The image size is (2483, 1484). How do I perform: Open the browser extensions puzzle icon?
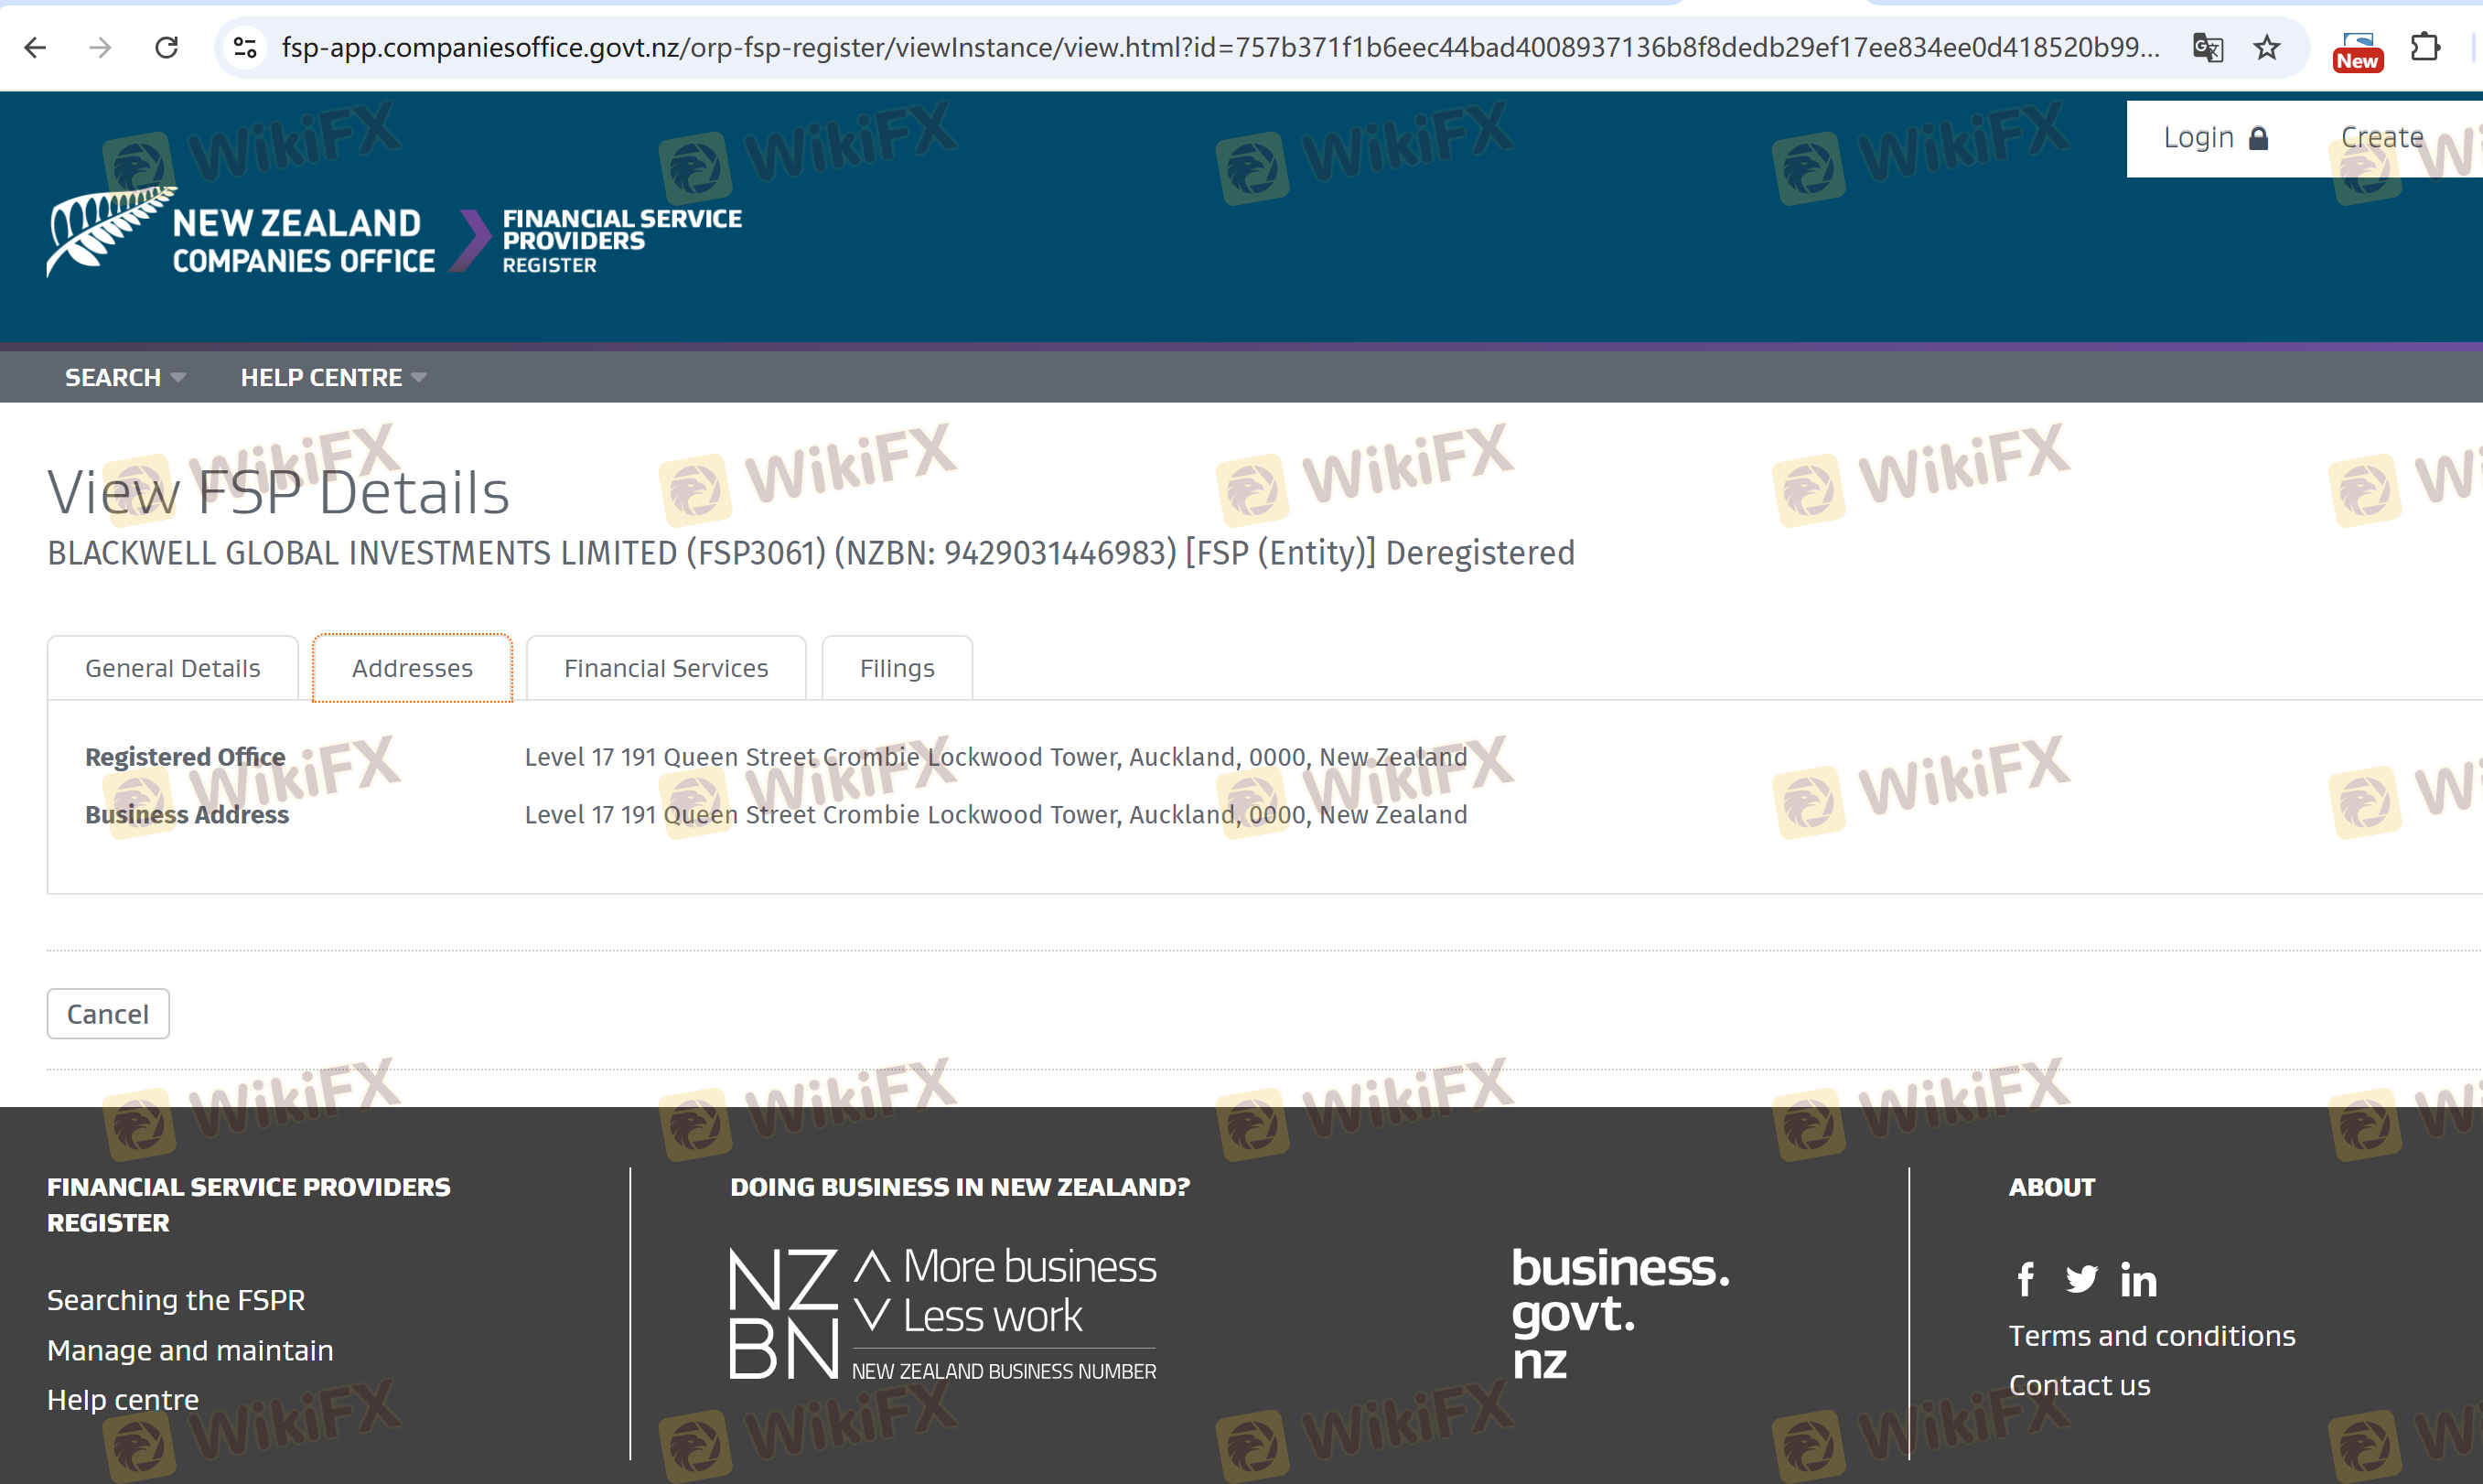(x=2425, y=47)
